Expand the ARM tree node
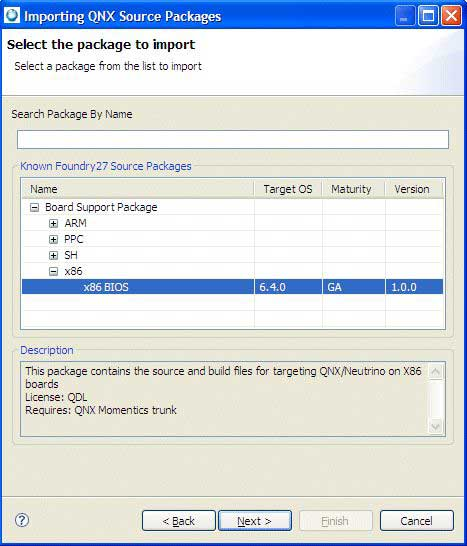The image size is (467, 546). click(53, 224)
